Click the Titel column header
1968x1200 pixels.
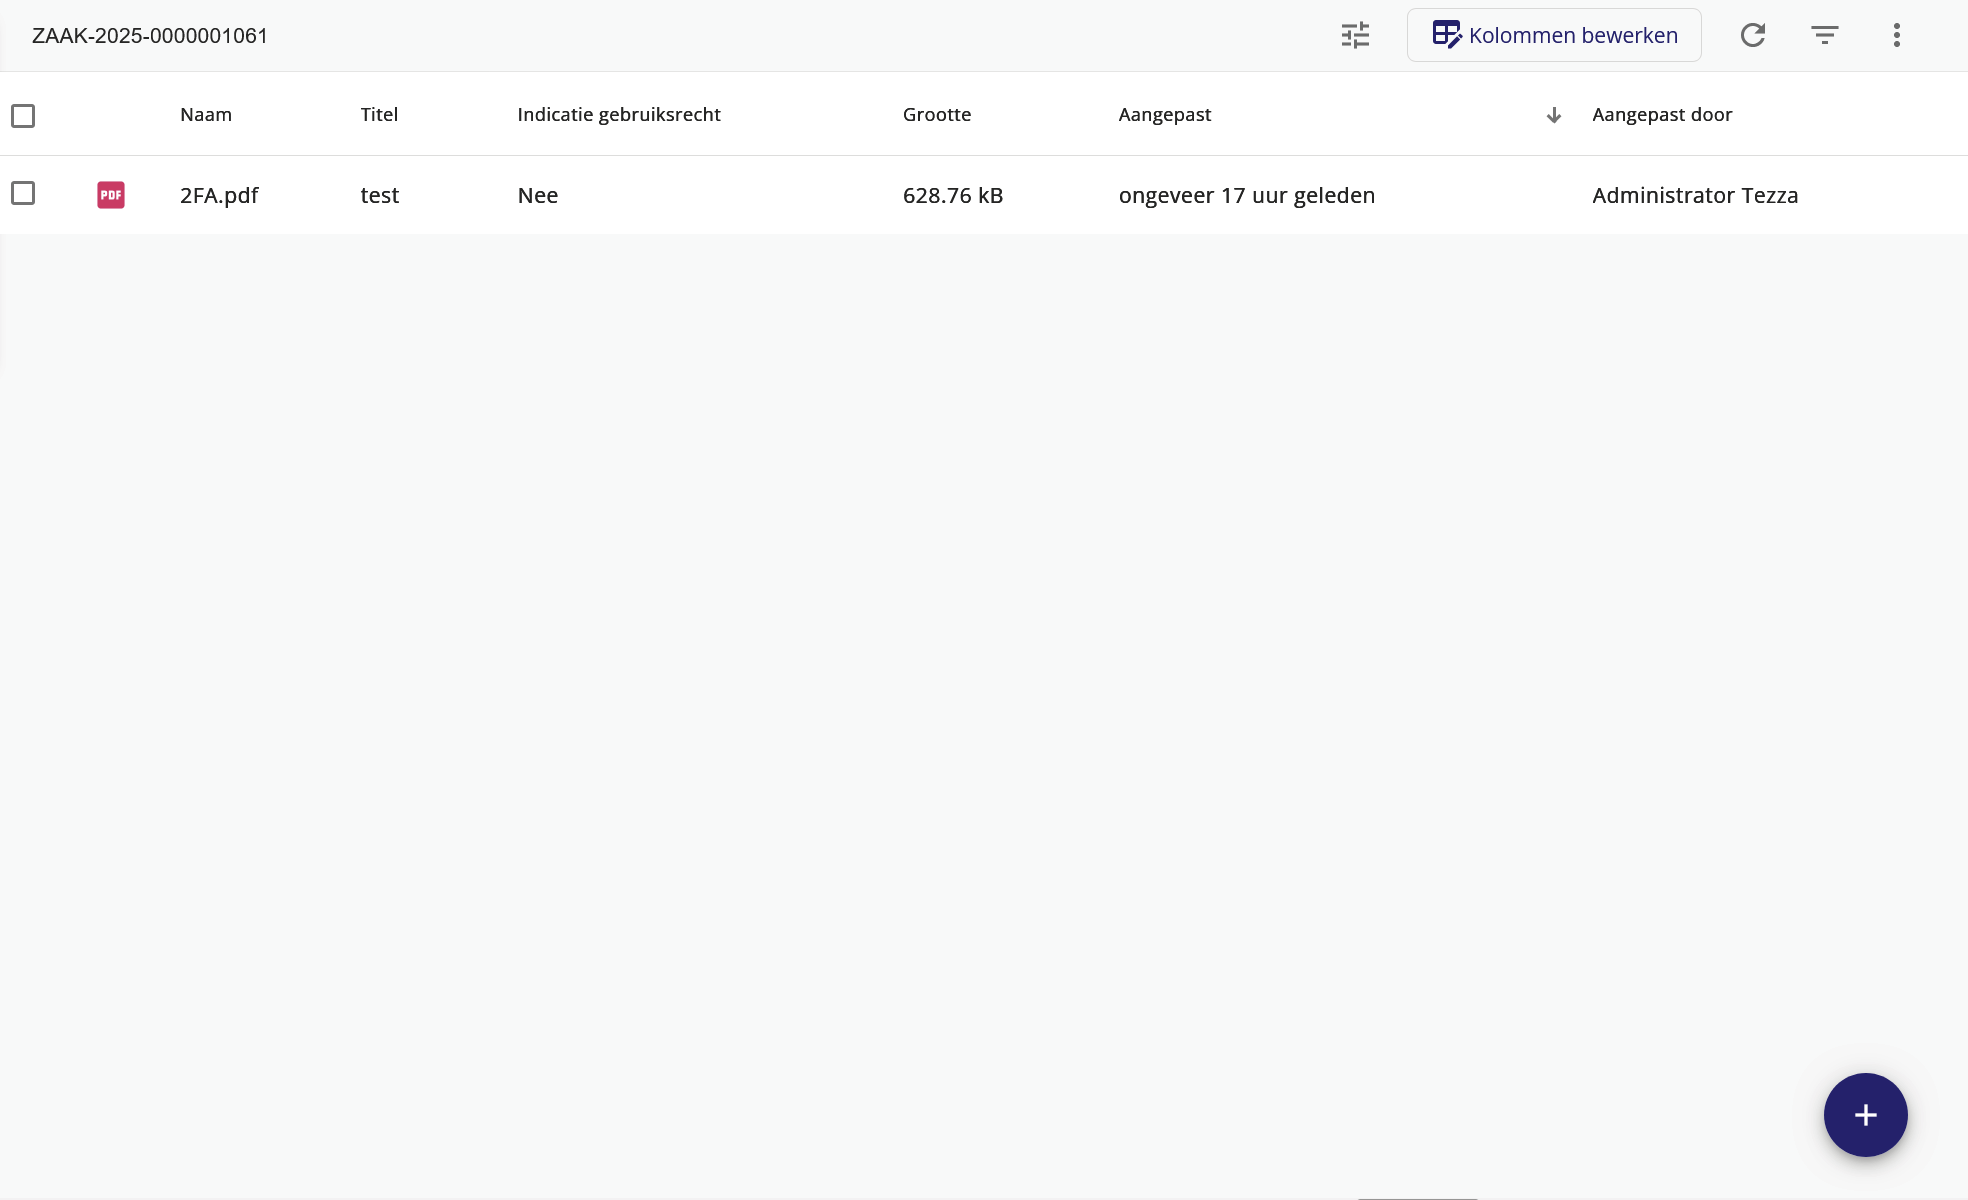pos(379,115)
